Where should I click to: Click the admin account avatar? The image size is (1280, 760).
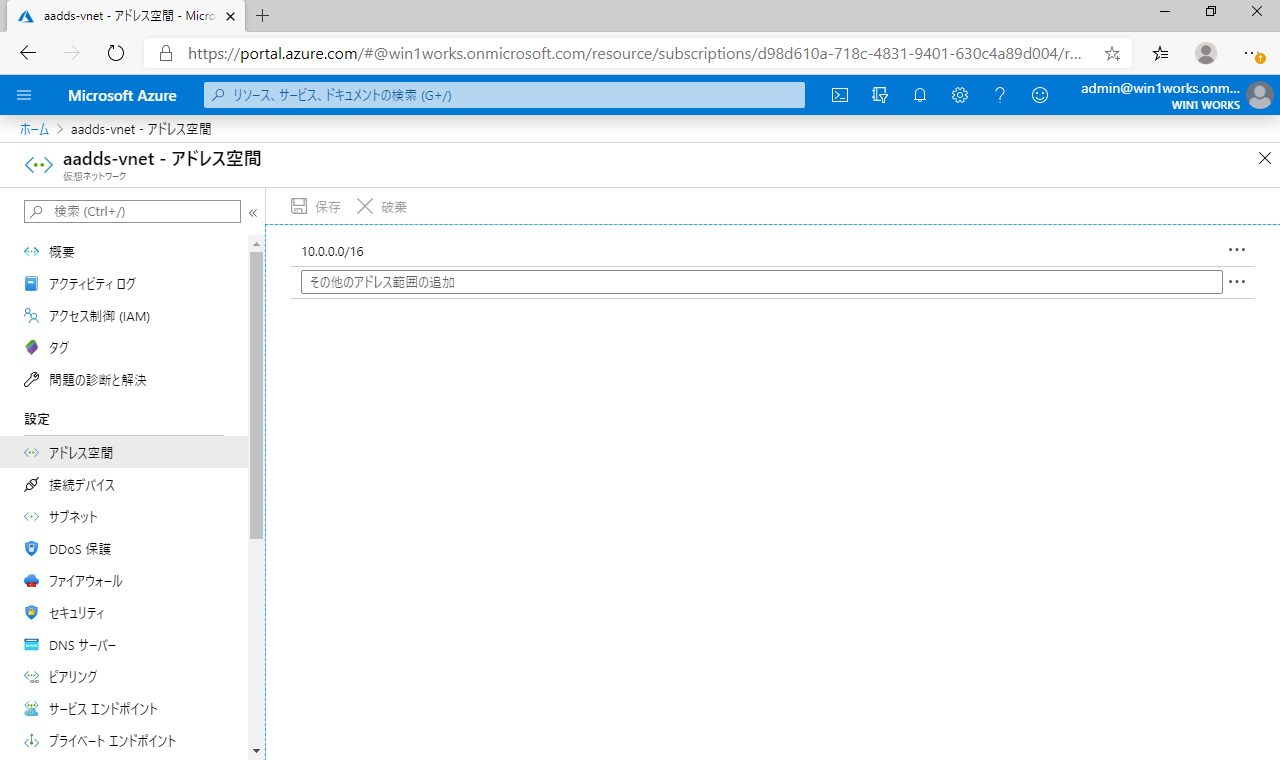click(1260, 95)
